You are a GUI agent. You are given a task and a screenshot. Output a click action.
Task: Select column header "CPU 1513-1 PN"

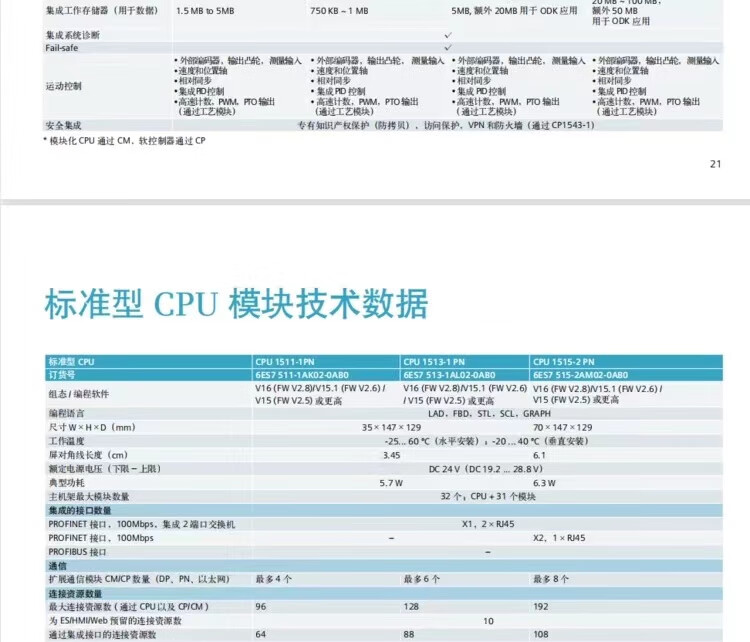point(434,362)
